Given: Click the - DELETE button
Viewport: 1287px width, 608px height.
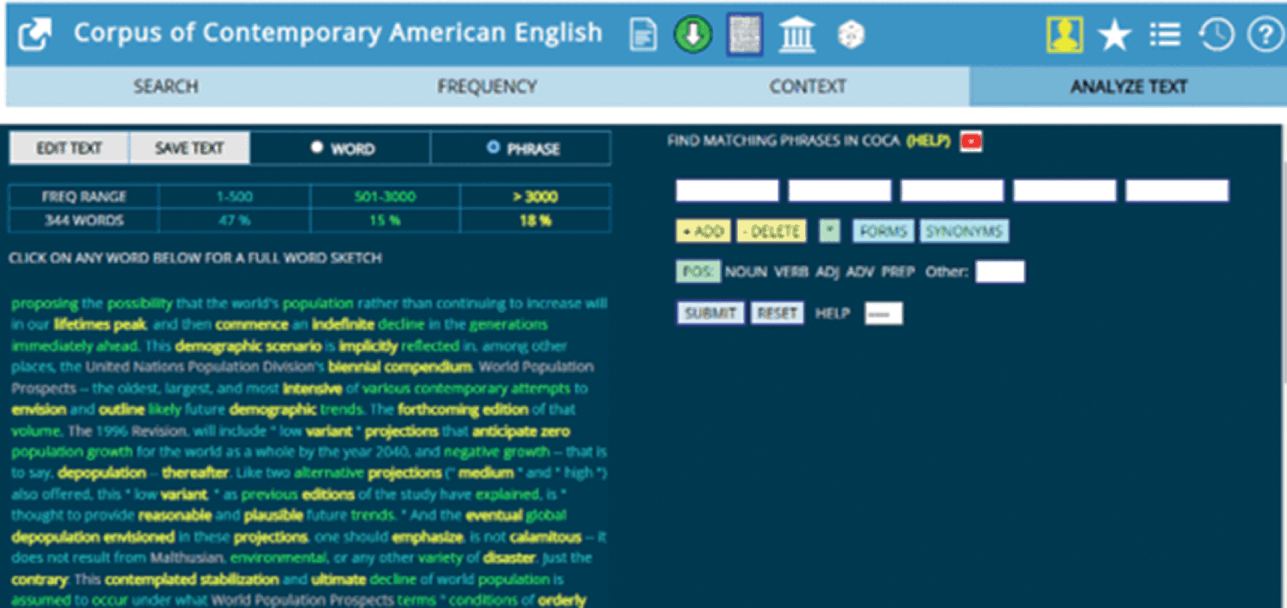Looking at the screenshot, I should coord(771,232).
